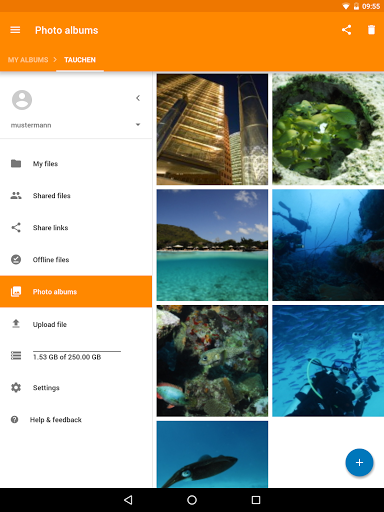
Task: Select the TAUCHEN breadcrumb tab
Action: point(80,60)
